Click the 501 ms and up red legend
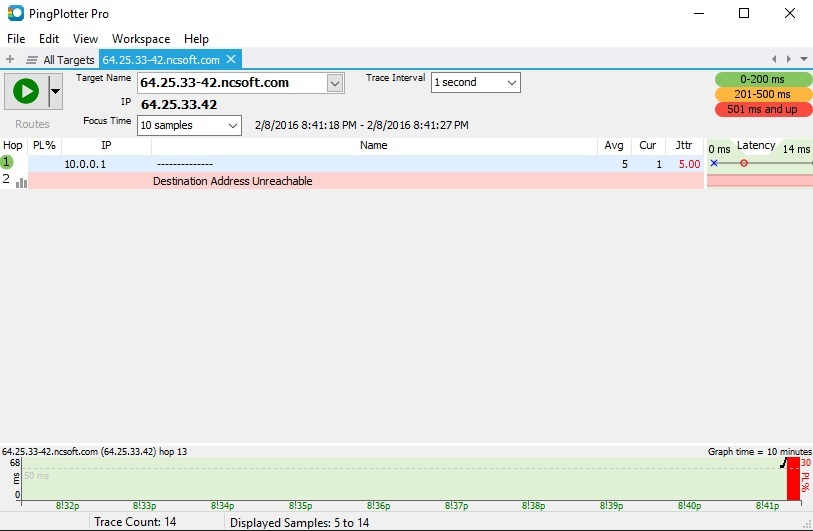Image resolution: width=813 pixels, height=531 pixels. (x=762, y=109)
